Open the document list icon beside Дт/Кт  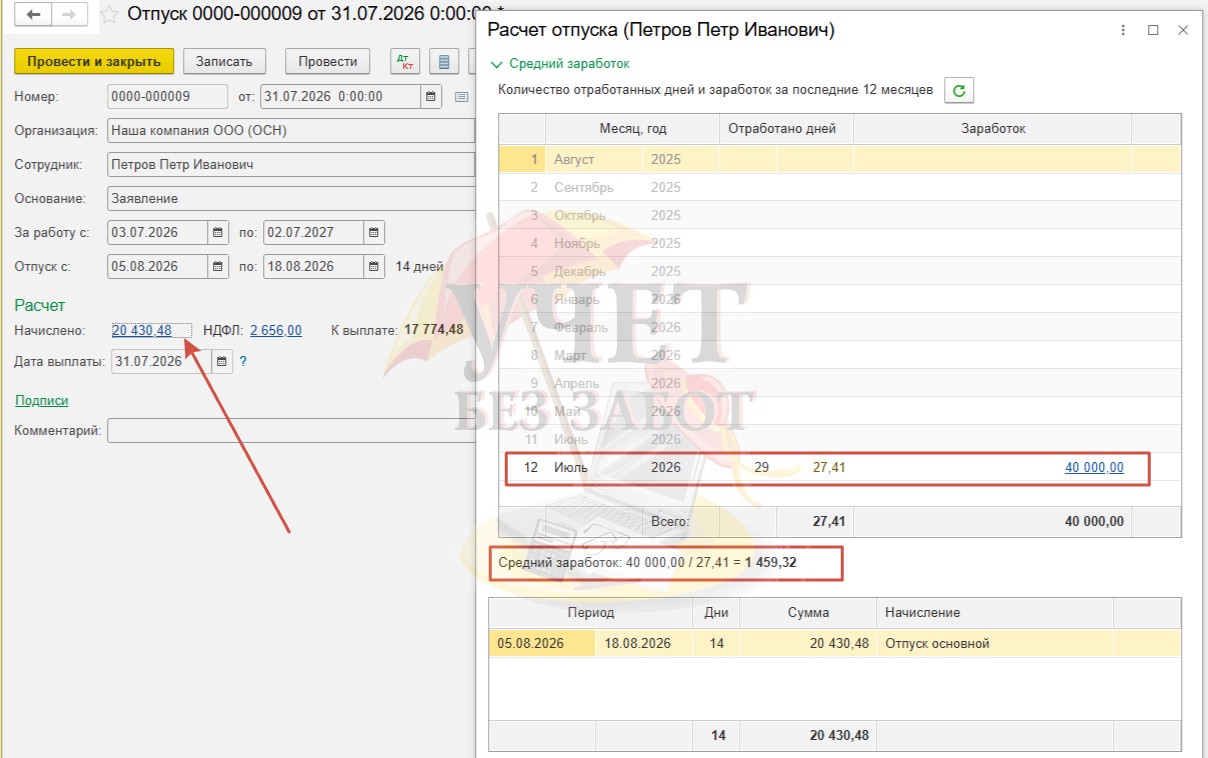444,61
